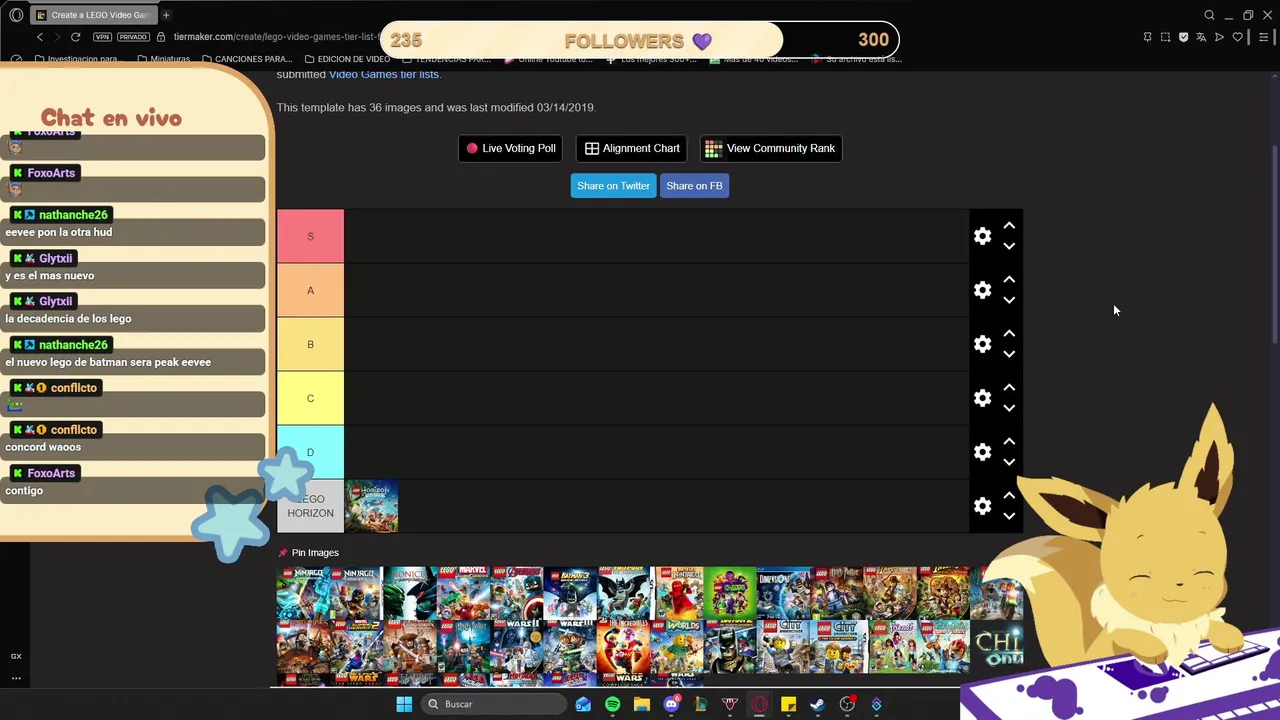Open League of Legends from the taskbar
1280x720 pixels.
pos(700,704)
